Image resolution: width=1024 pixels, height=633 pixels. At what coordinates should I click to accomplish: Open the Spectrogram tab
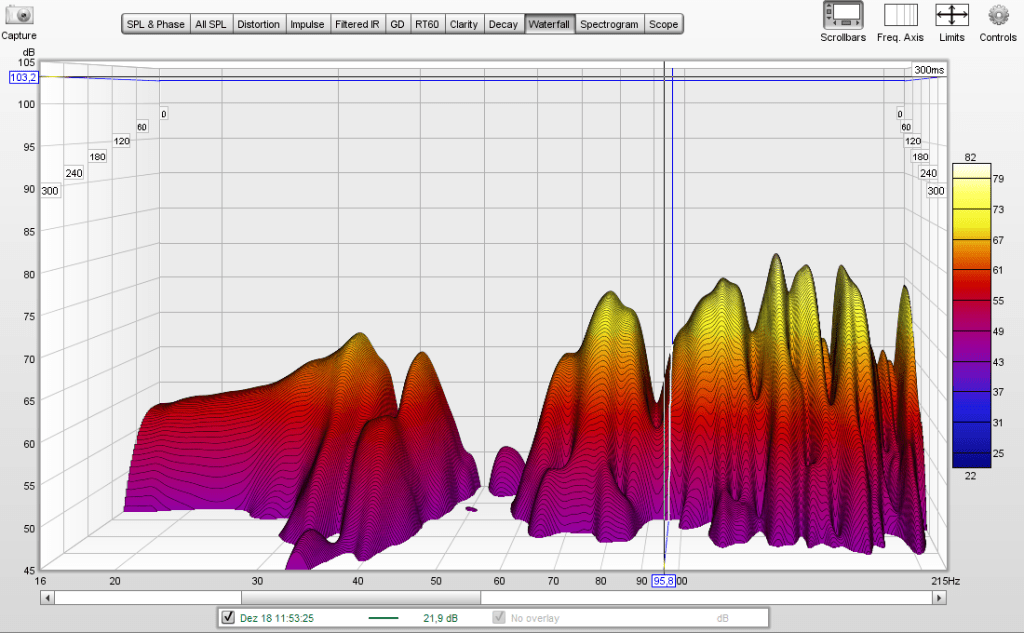coord(609,24)
